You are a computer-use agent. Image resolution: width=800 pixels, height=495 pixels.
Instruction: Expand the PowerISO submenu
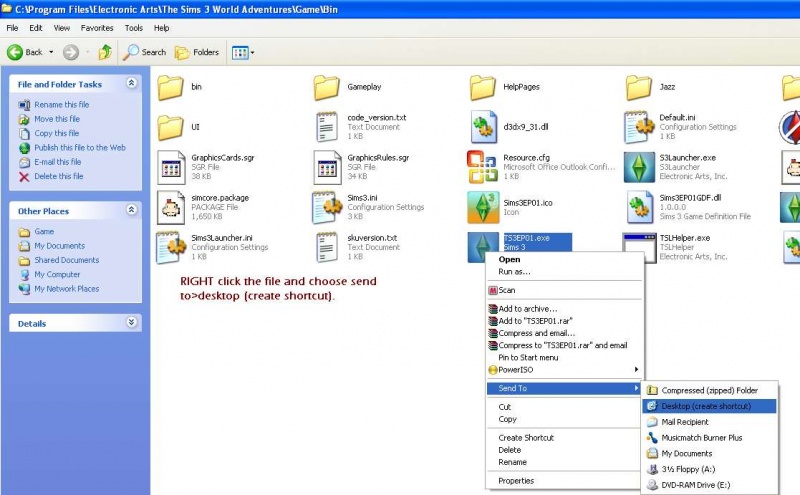pos(565,370)
